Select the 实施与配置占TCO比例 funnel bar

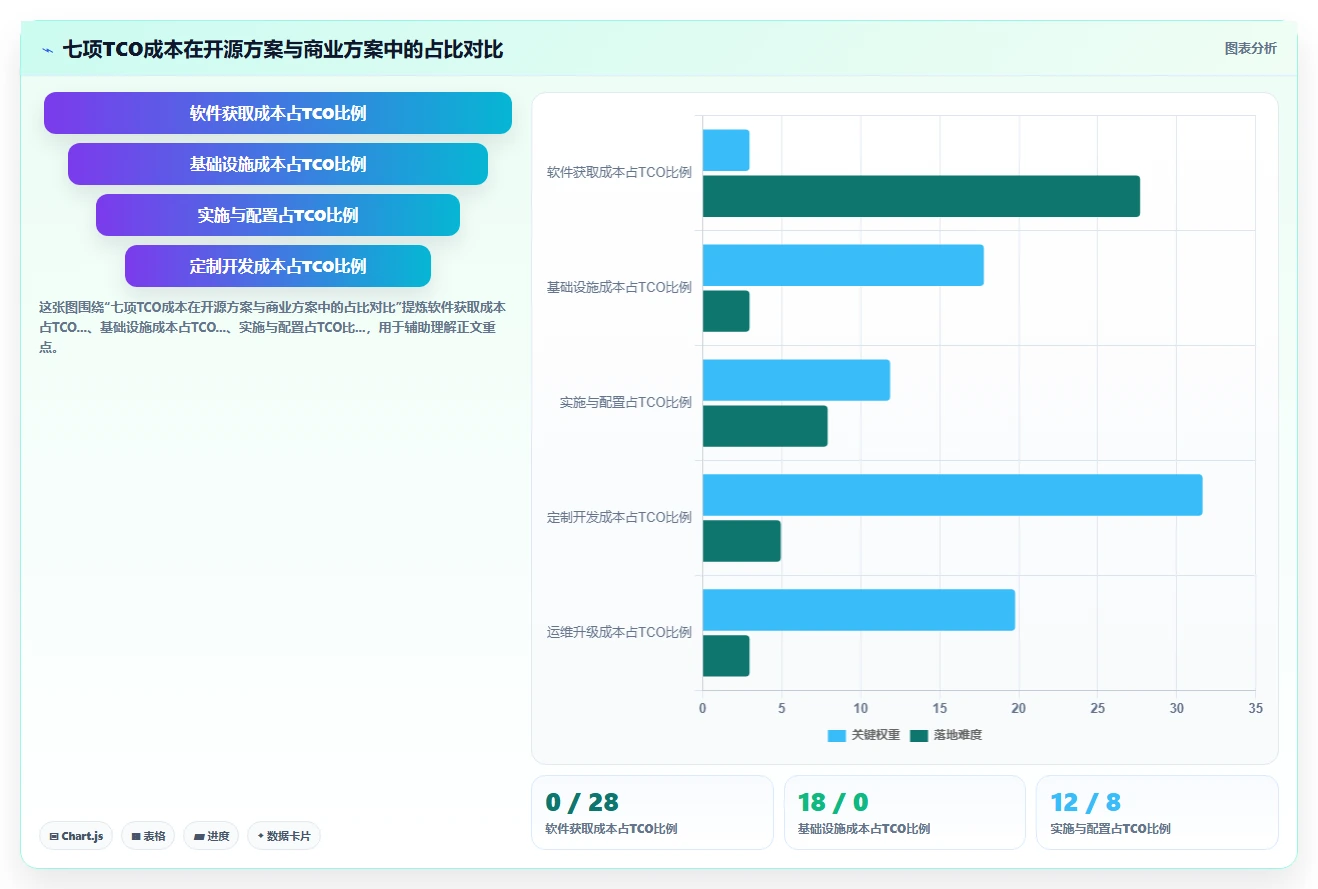(278, 215)
